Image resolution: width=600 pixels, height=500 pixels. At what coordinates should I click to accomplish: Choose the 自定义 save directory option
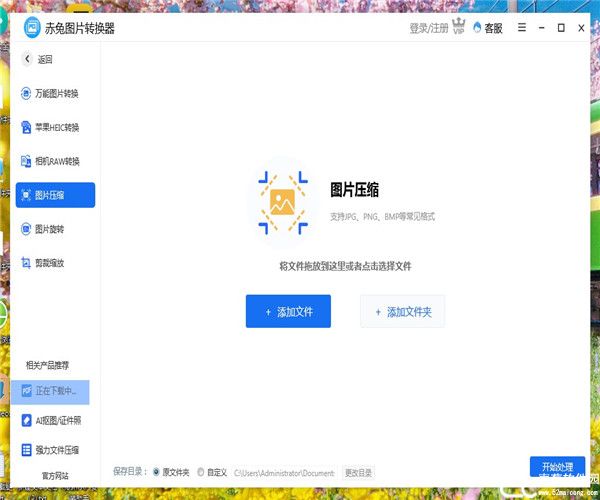click(x=201, y=472)
